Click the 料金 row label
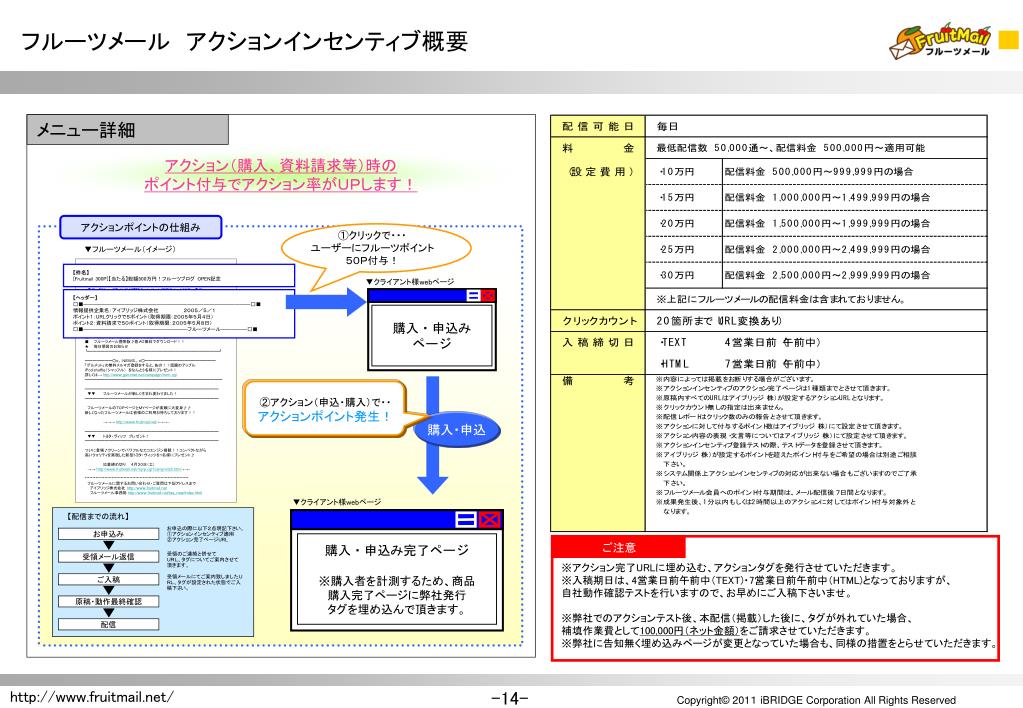This screenshot has height=708, width=1023. pyautogui.click(x=598, y=148)
